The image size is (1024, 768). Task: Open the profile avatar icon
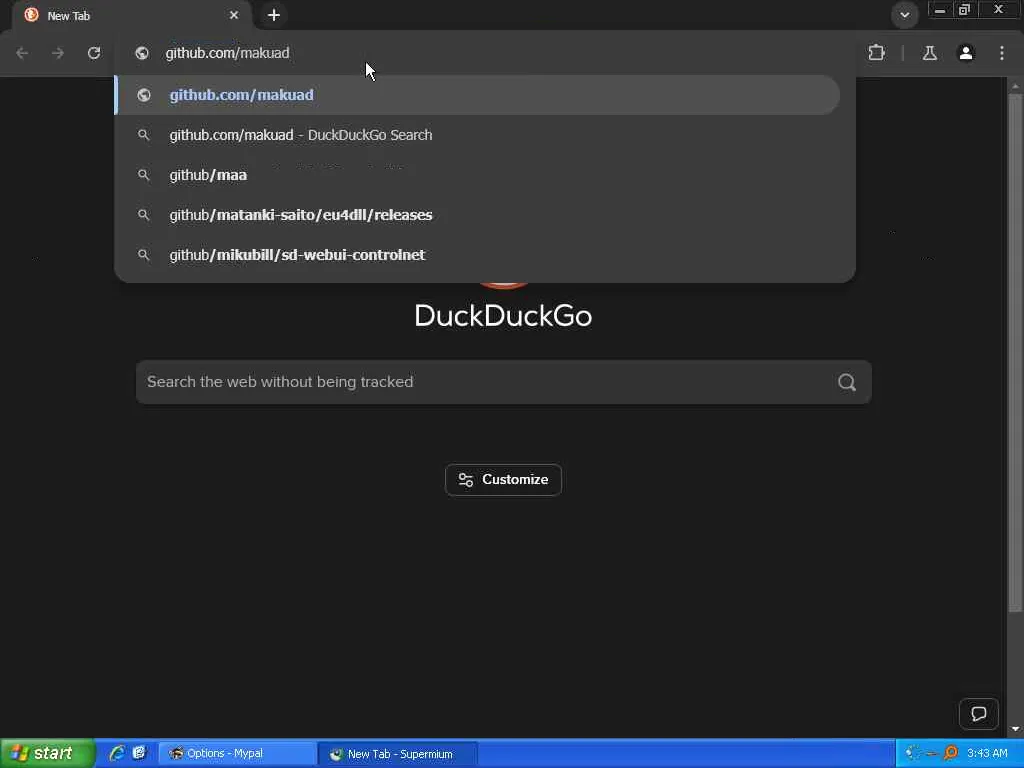point(966,53)
